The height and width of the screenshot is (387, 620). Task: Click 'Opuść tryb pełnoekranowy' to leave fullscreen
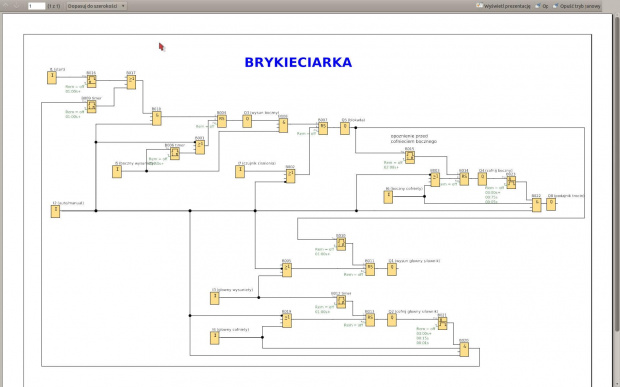577,6
